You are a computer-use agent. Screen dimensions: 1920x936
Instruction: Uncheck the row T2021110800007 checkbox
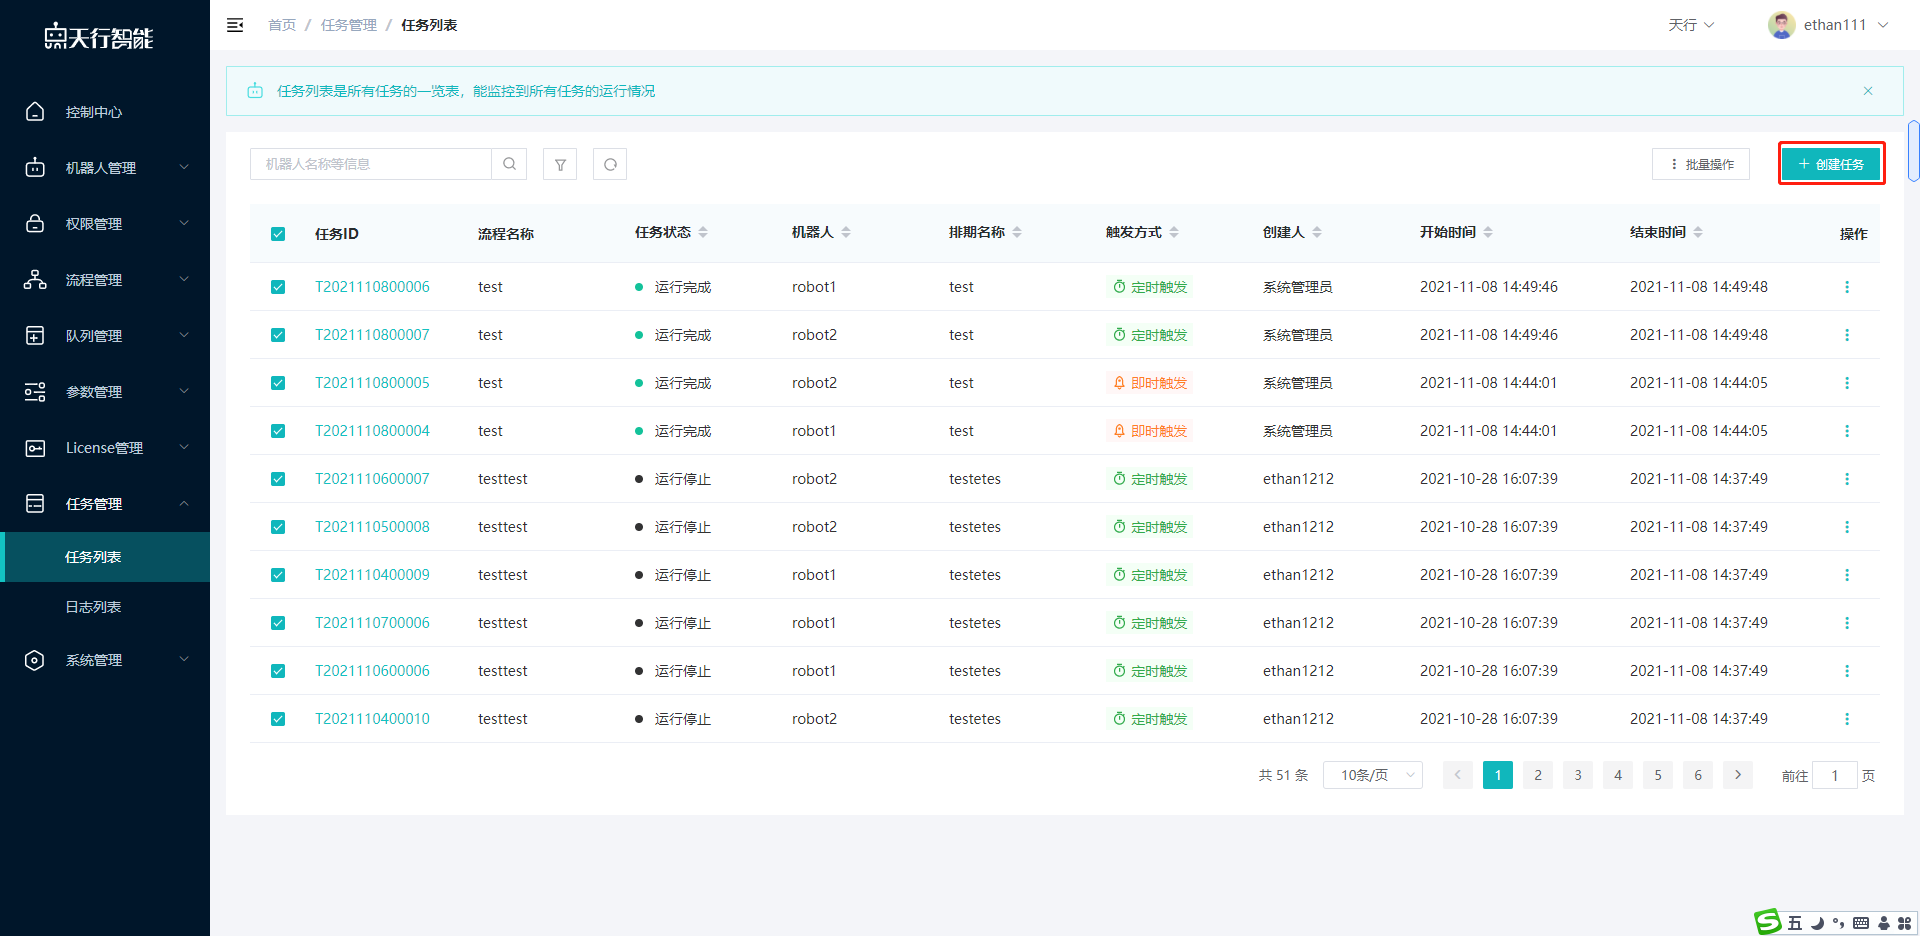pyautogui.click(x=278, y=335)
